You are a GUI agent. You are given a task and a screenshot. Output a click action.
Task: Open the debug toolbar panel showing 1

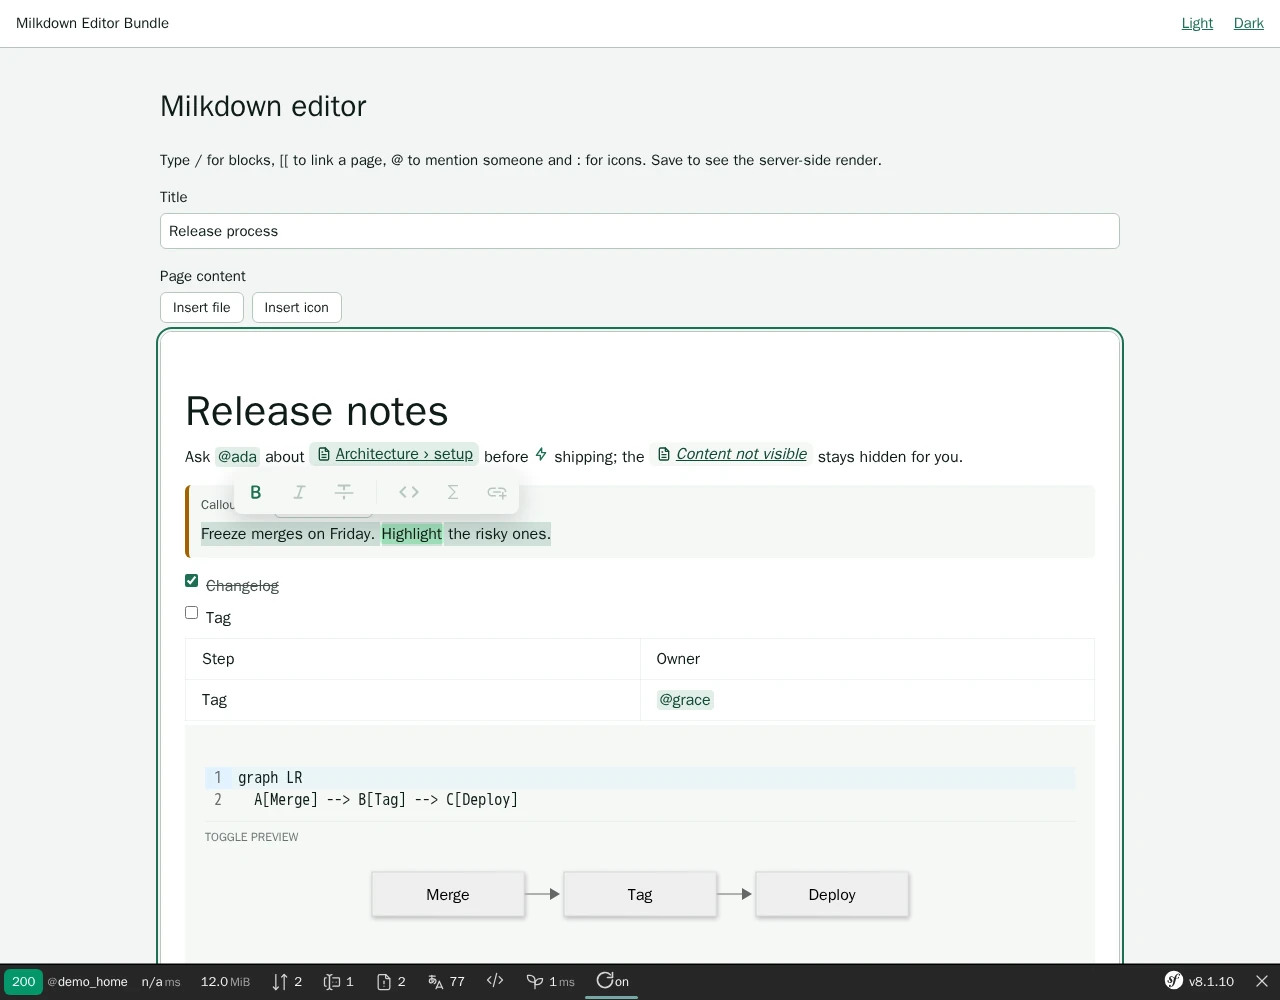[339, 981]
